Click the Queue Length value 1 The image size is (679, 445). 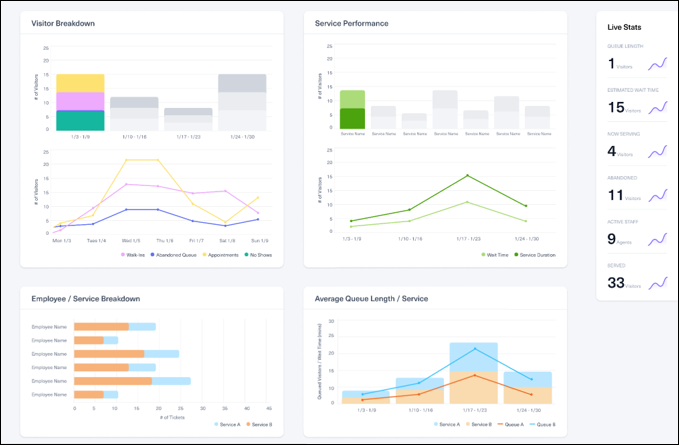[611, 64]
